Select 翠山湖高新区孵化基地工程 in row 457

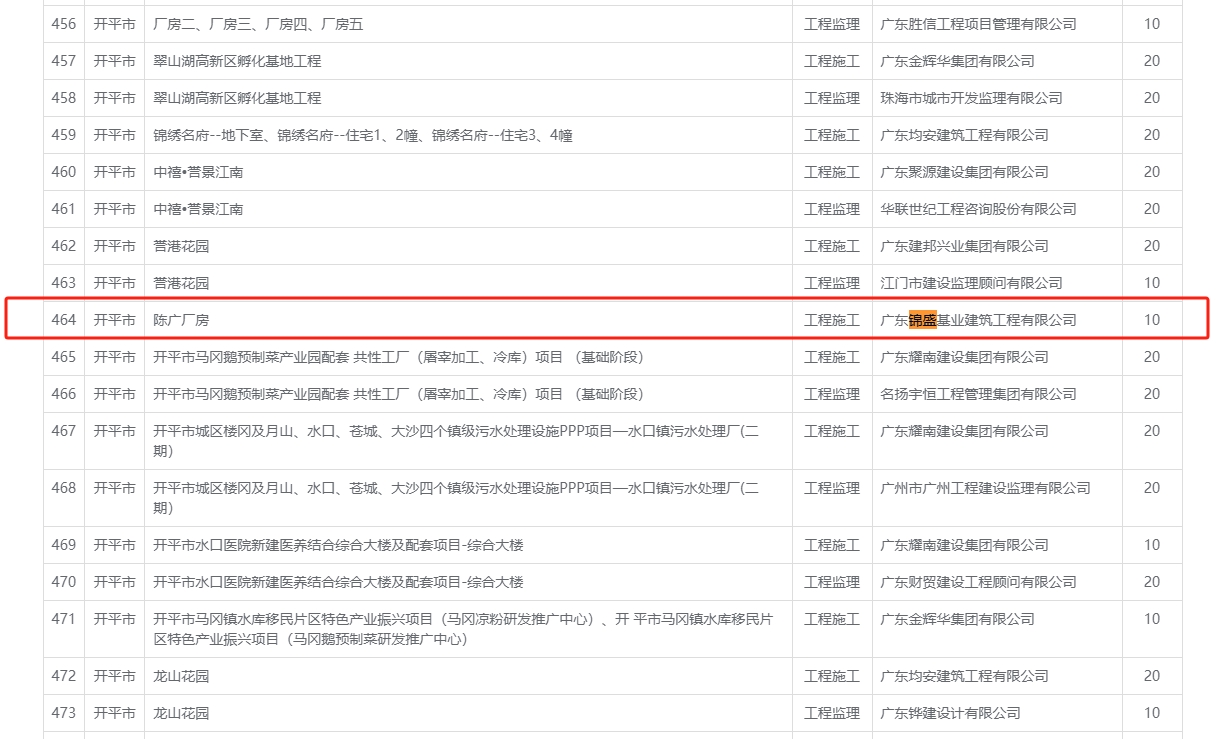point(237,61)
